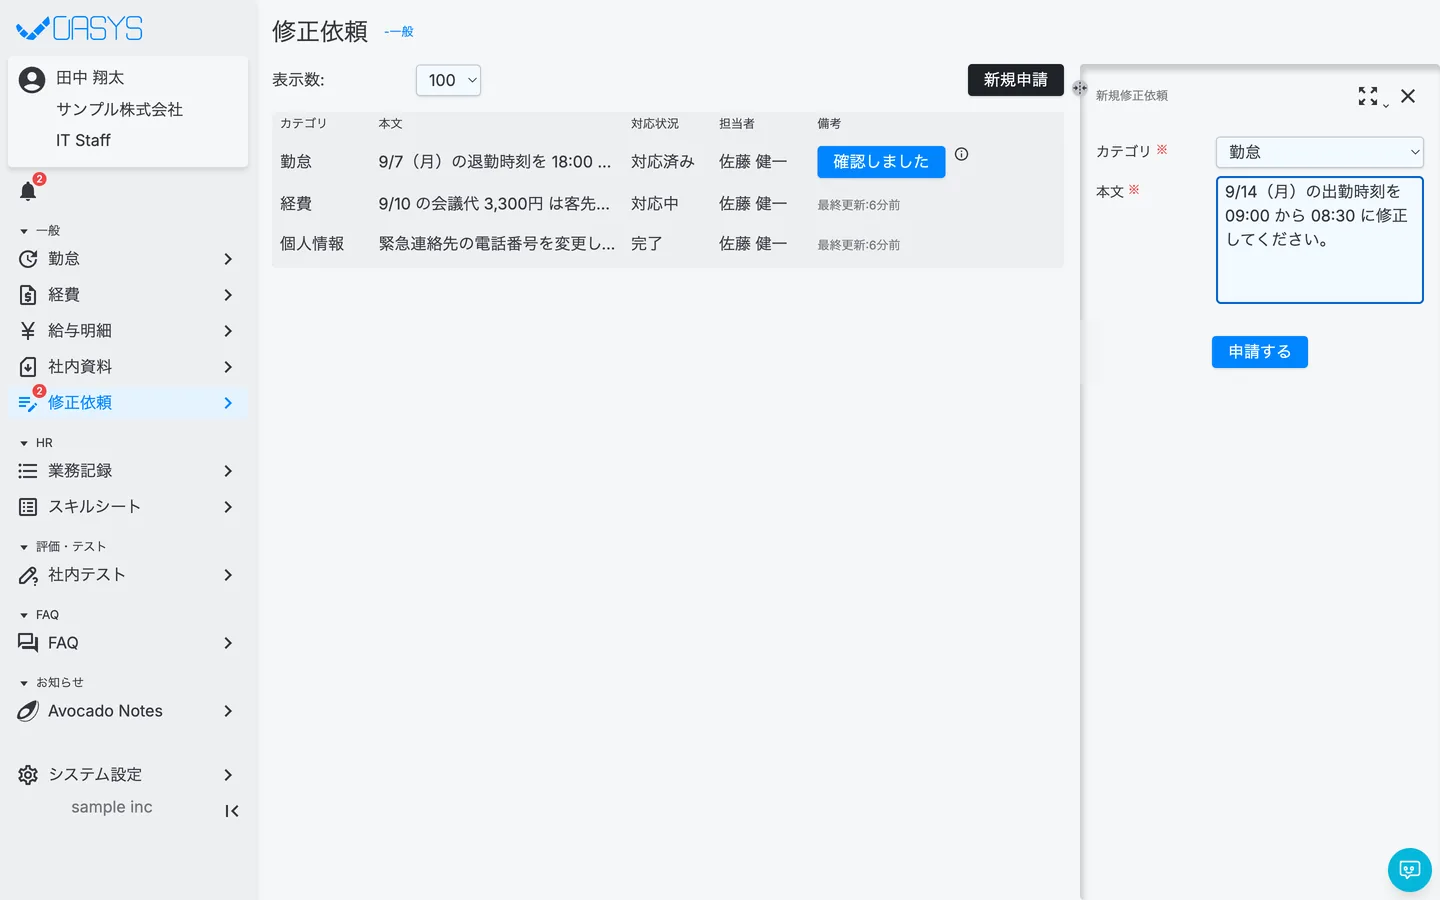
Task: Collapse the お知らせ sidebar section
Action: tap(51, 683)
